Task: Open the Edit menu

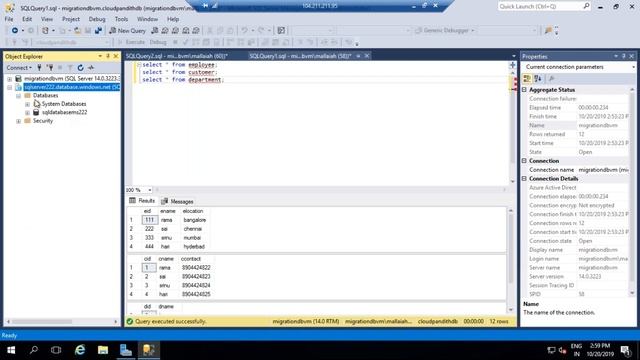Action: pos(27,19)
